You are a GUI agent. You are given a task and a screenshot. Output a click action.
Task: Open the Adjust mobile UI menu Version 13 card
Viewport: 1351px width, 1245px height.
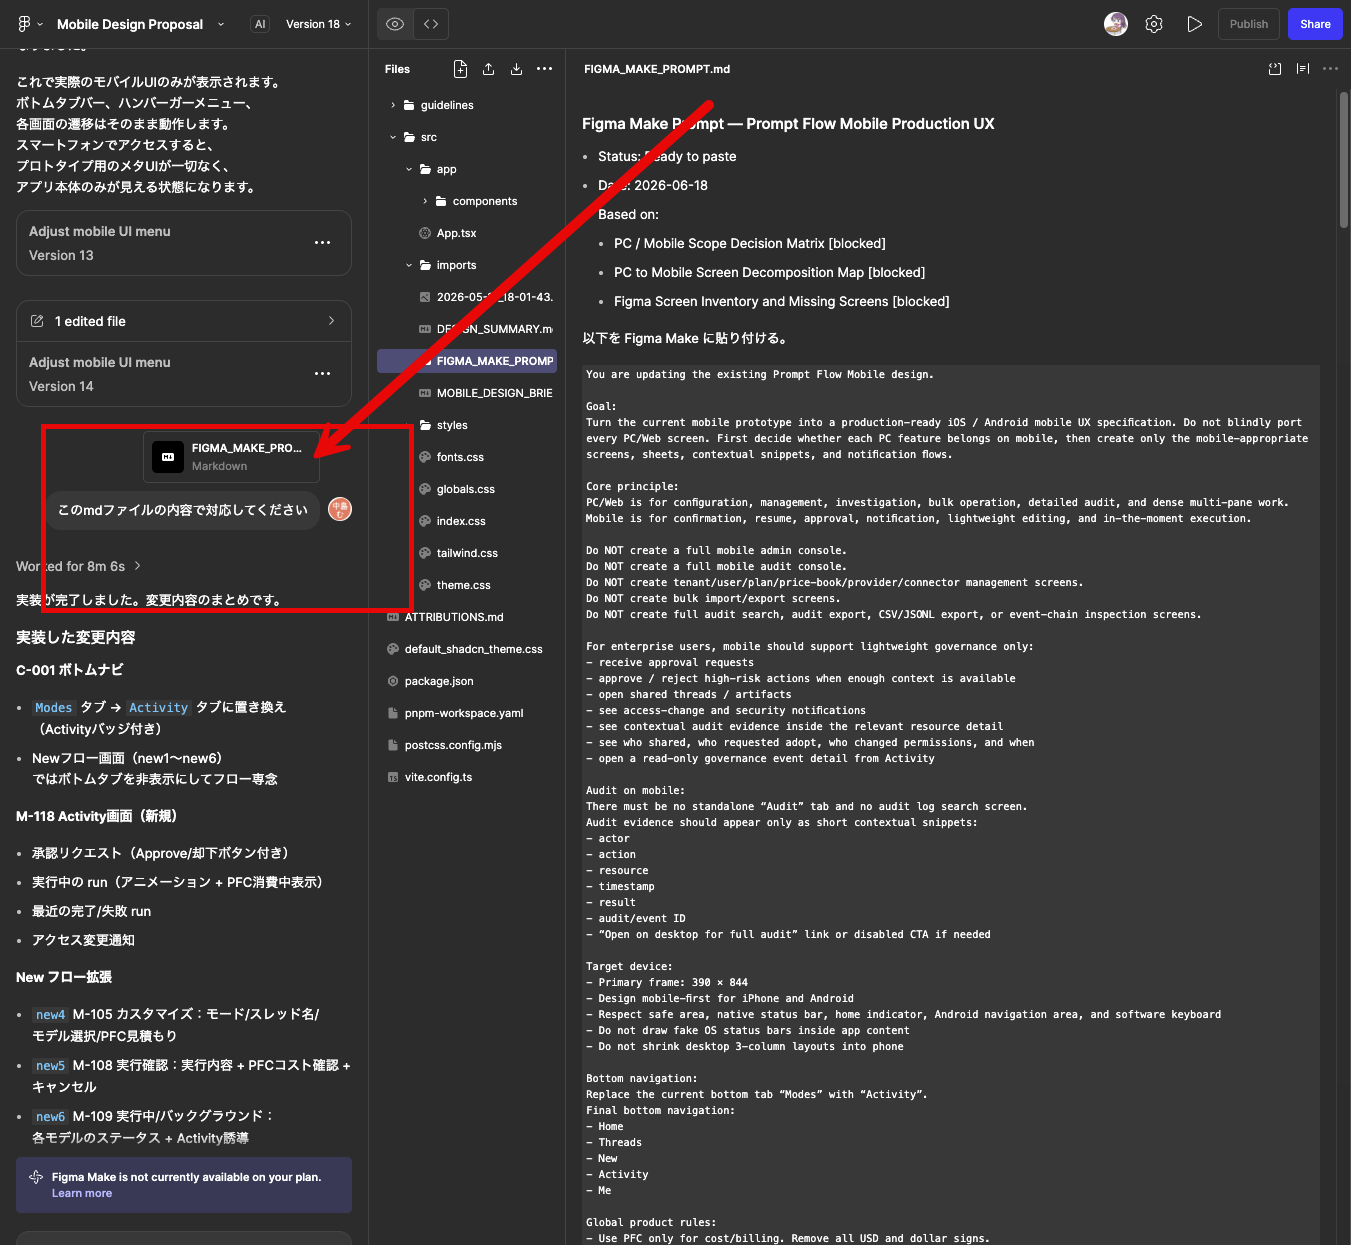[184, 243]
